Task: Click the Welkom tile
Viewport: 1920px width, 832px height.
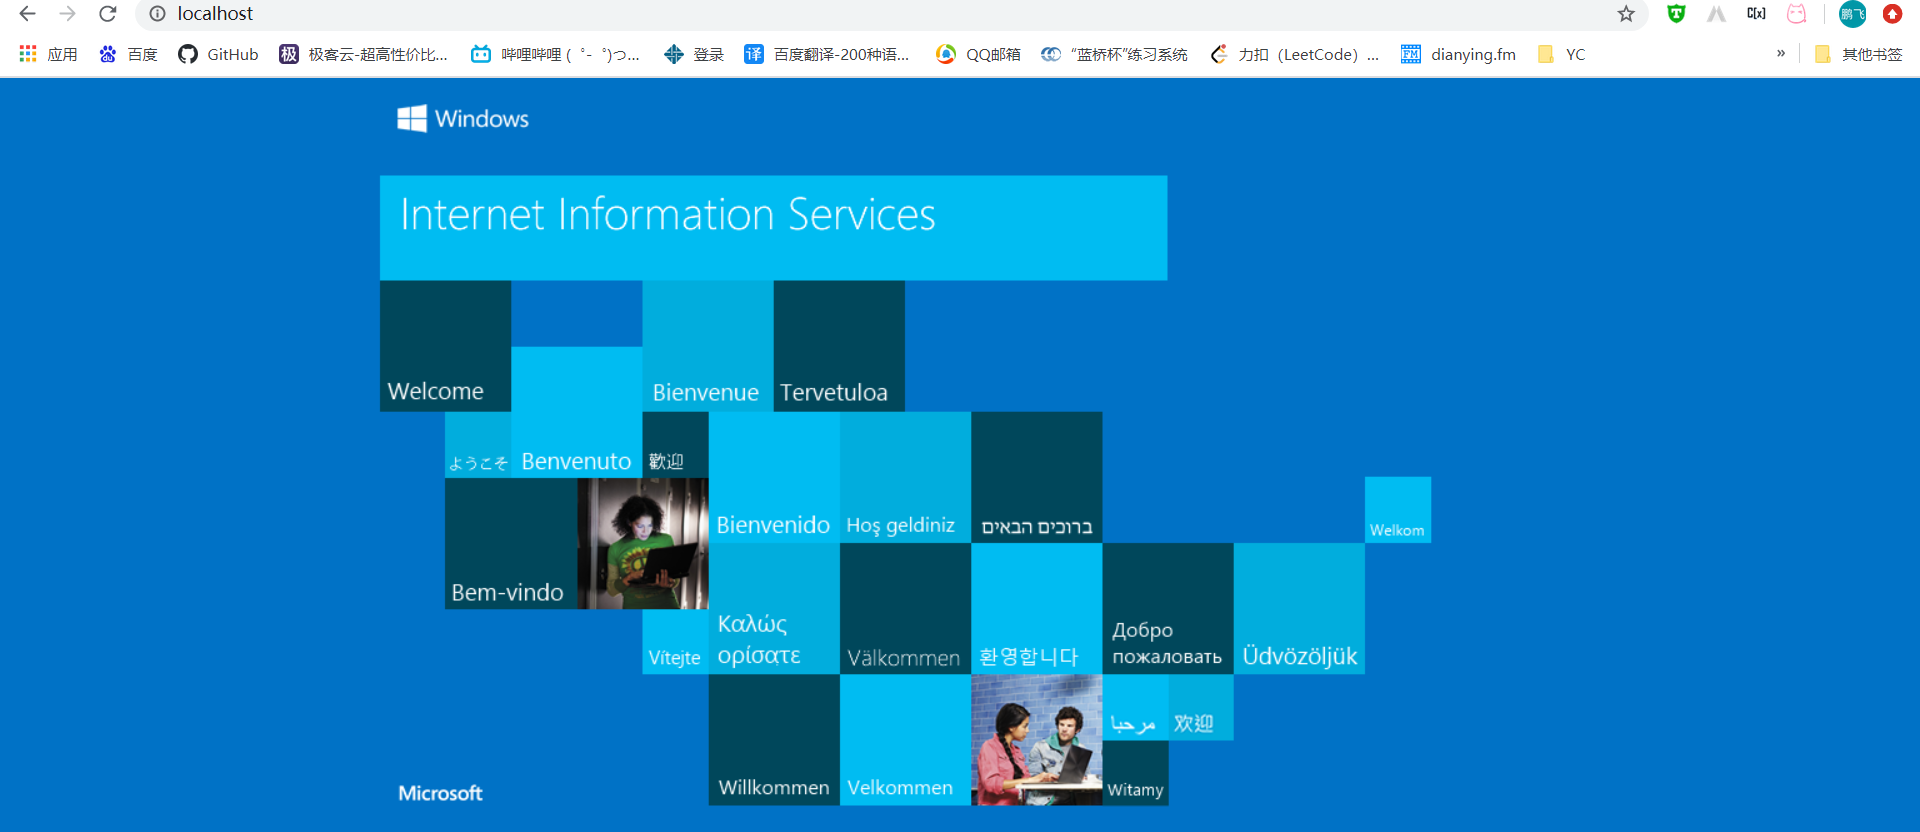Action: [1397, 510]
